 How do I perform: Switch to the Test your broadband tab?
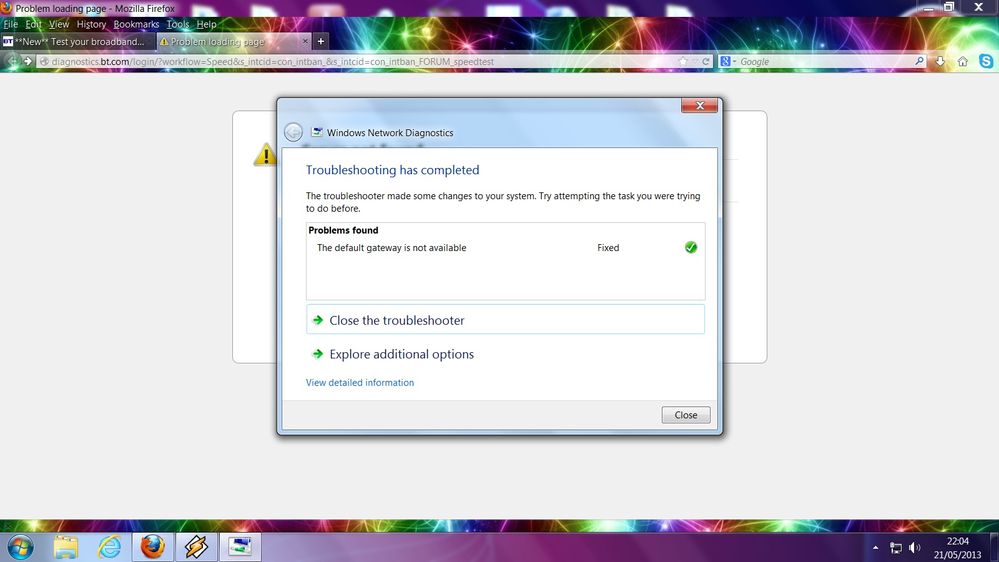point(78,41)
